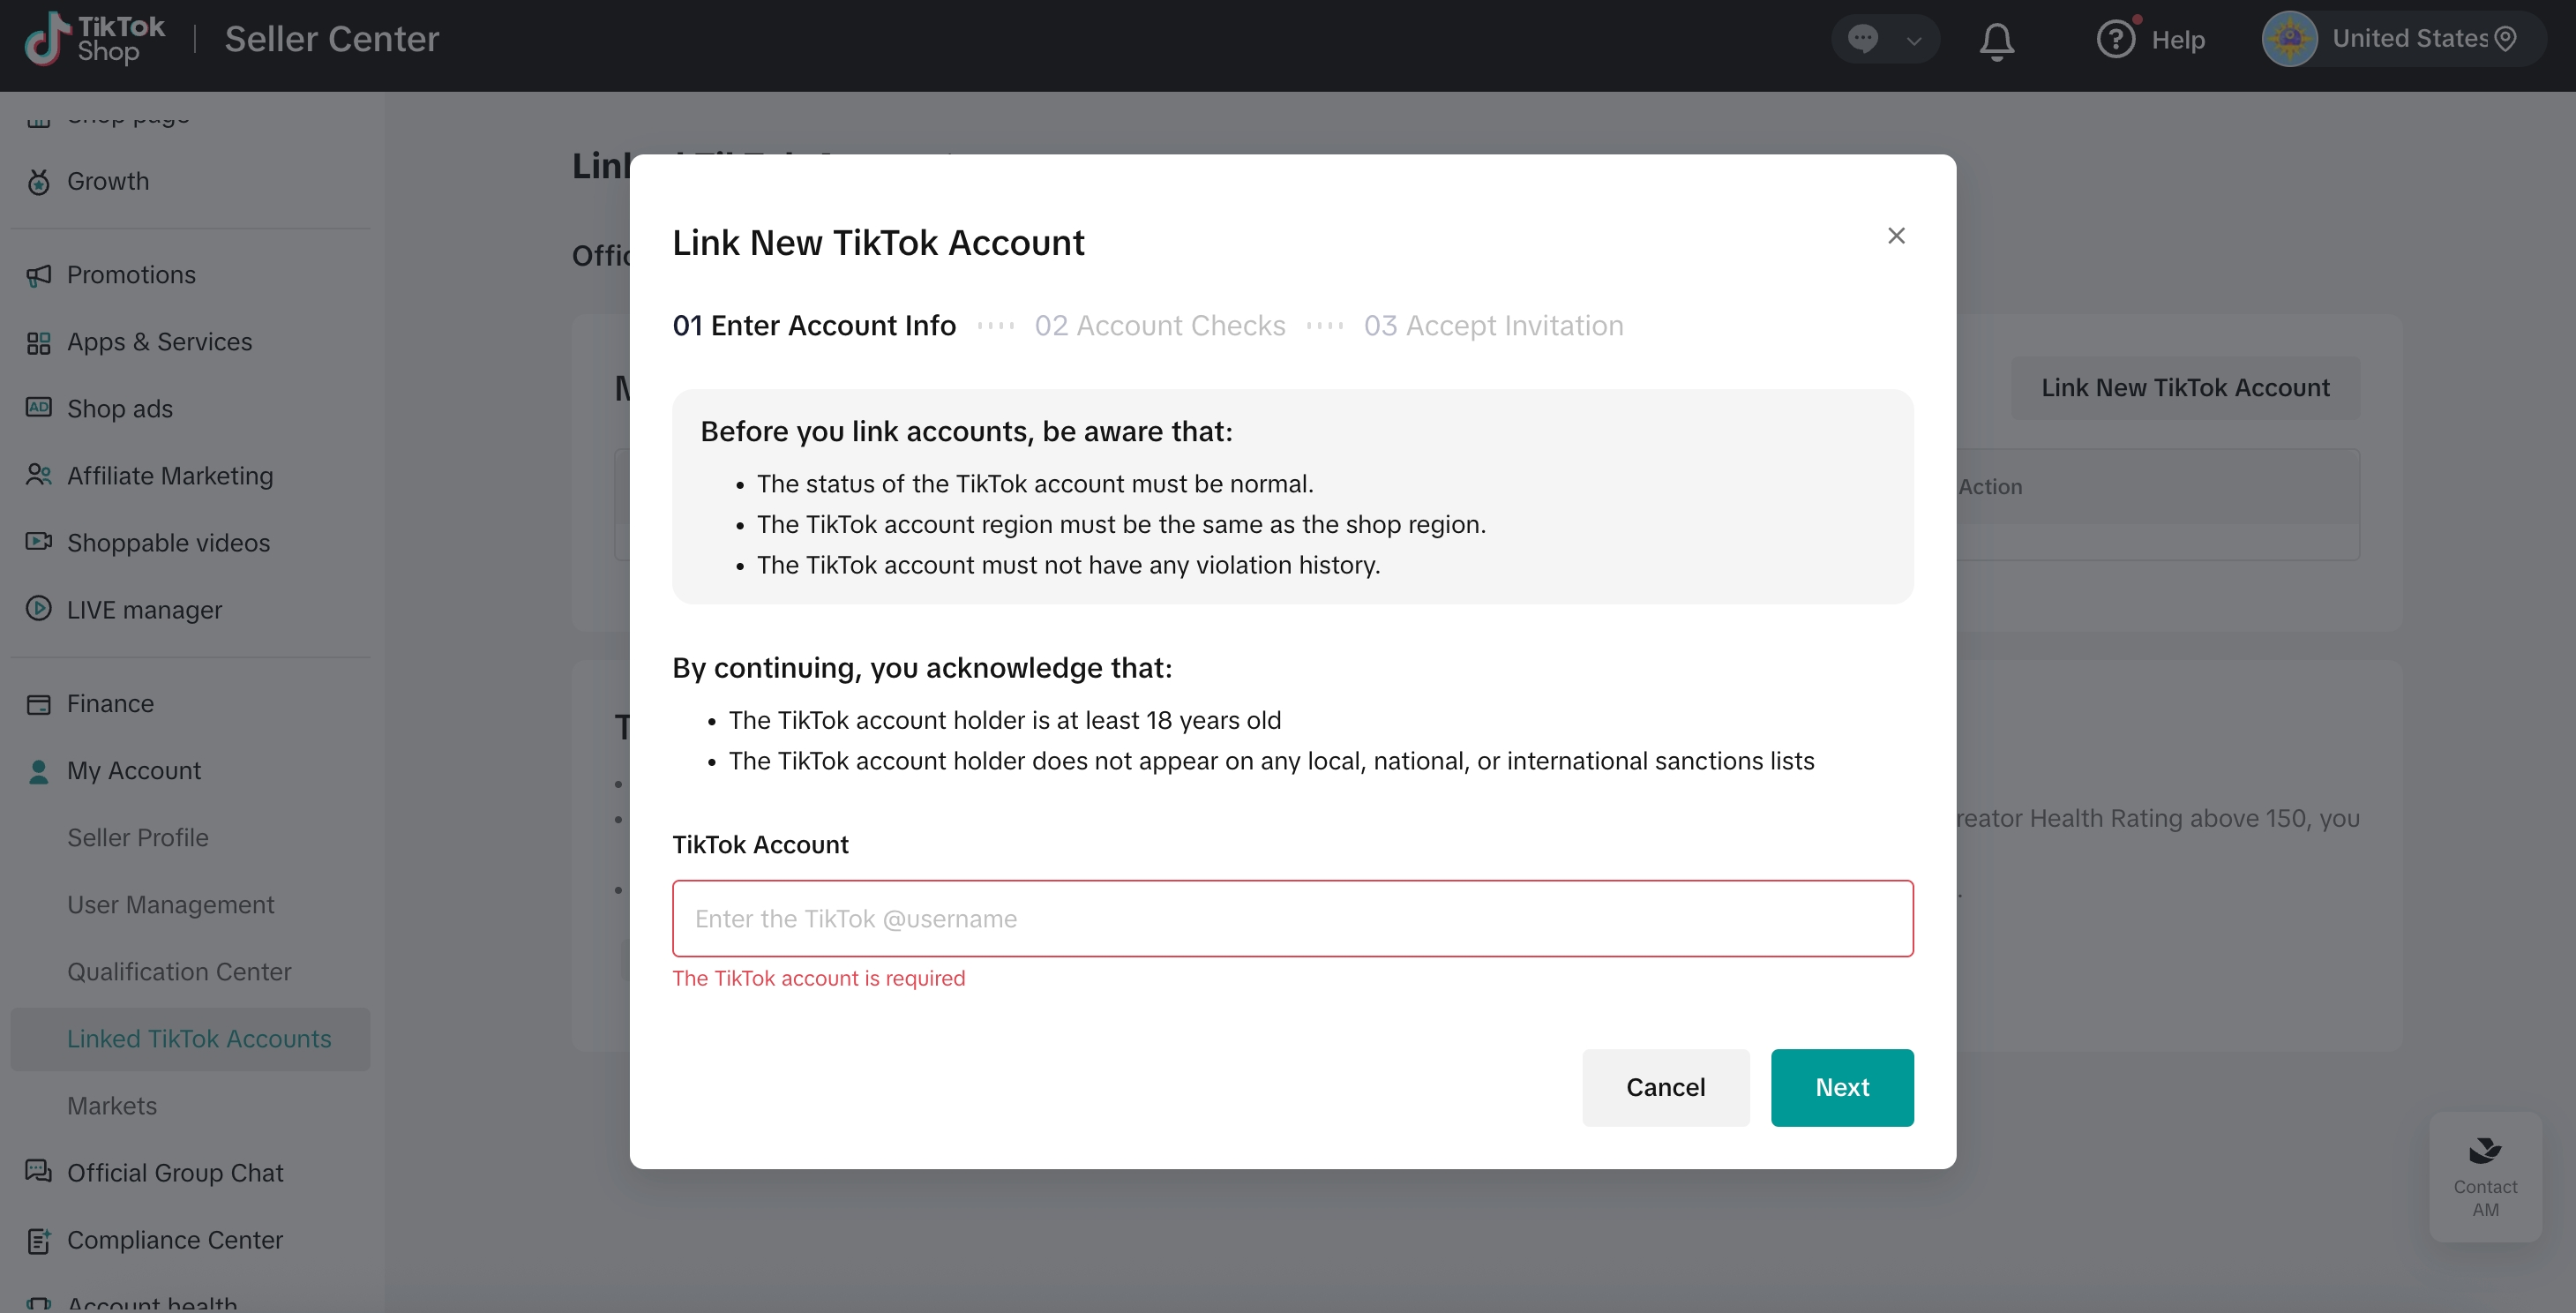Click the Promotions megaphone icon
Screen dimensions: 2576x1313
click(39, 275)
